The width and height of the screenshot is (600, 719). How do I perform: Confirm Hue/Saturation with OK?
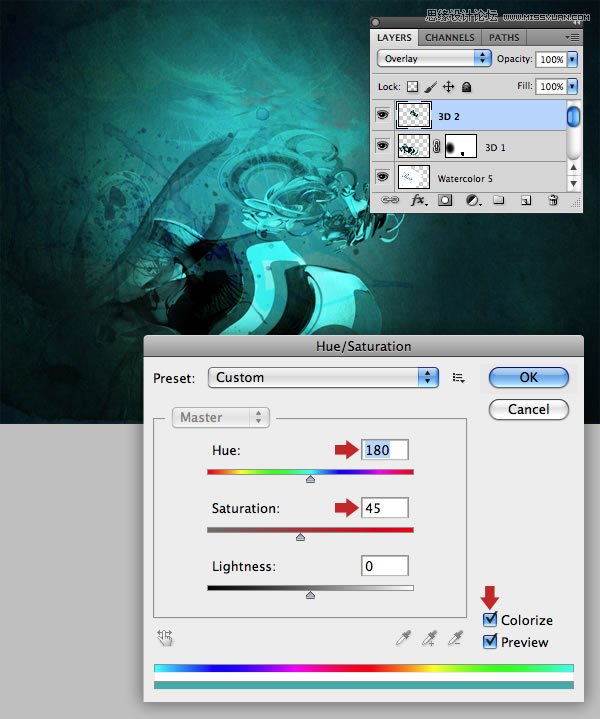tap(528, 377)
